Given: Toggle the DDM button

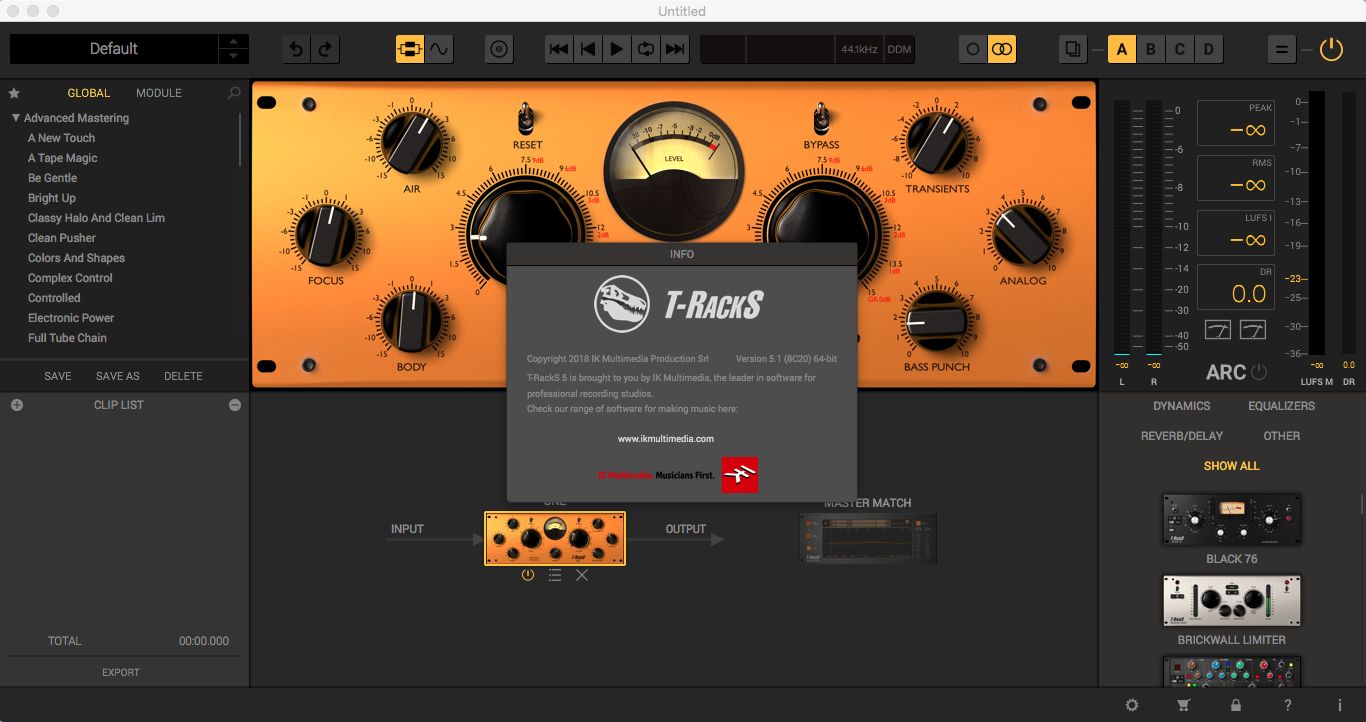Looking at the screenshot, I should (x=900, y=49).
